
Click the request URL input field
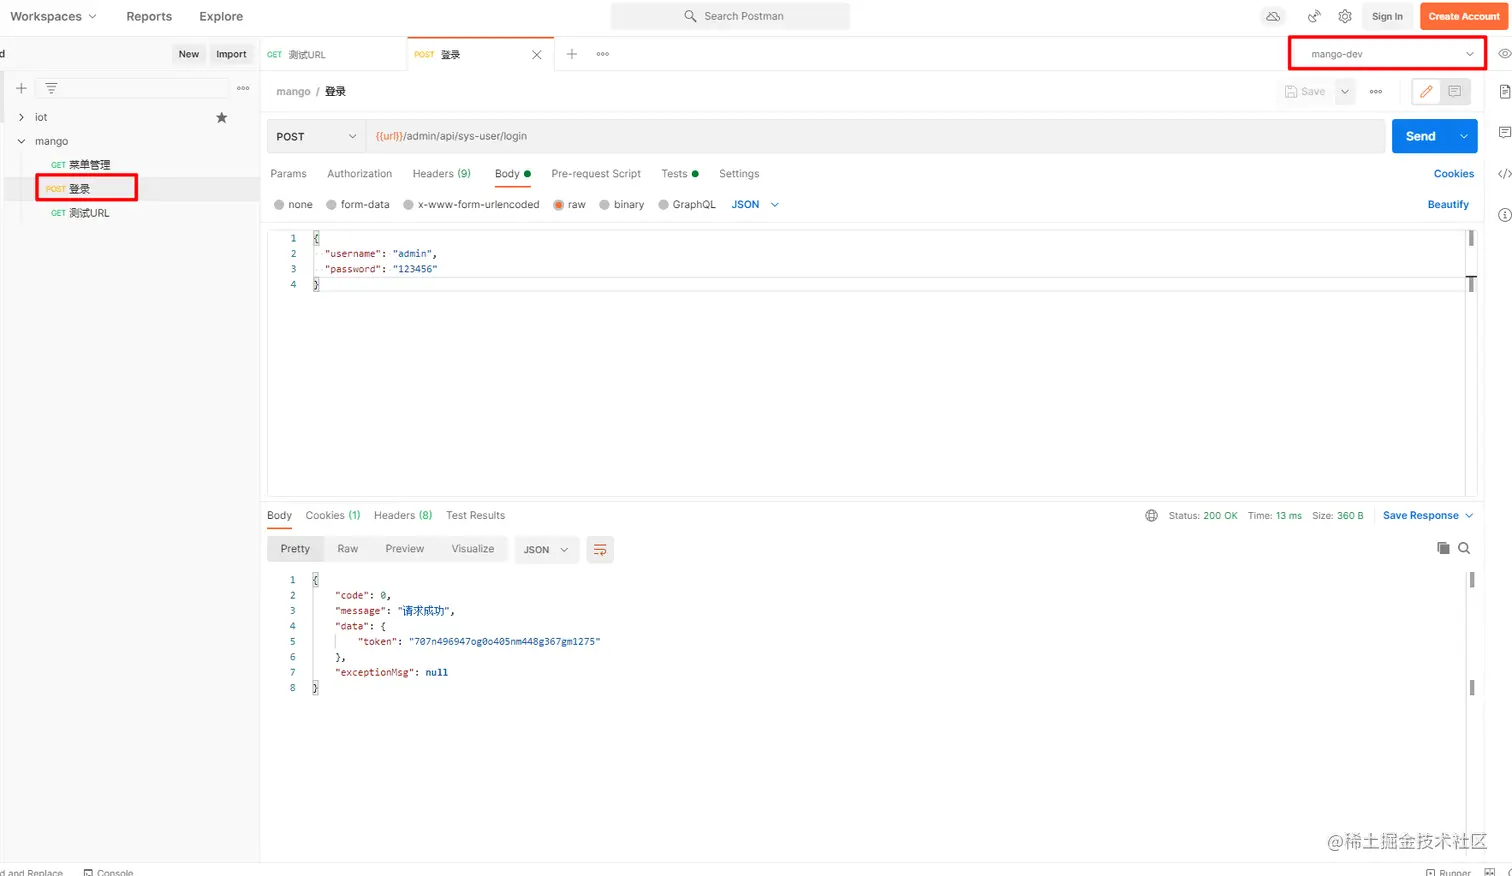875,136
